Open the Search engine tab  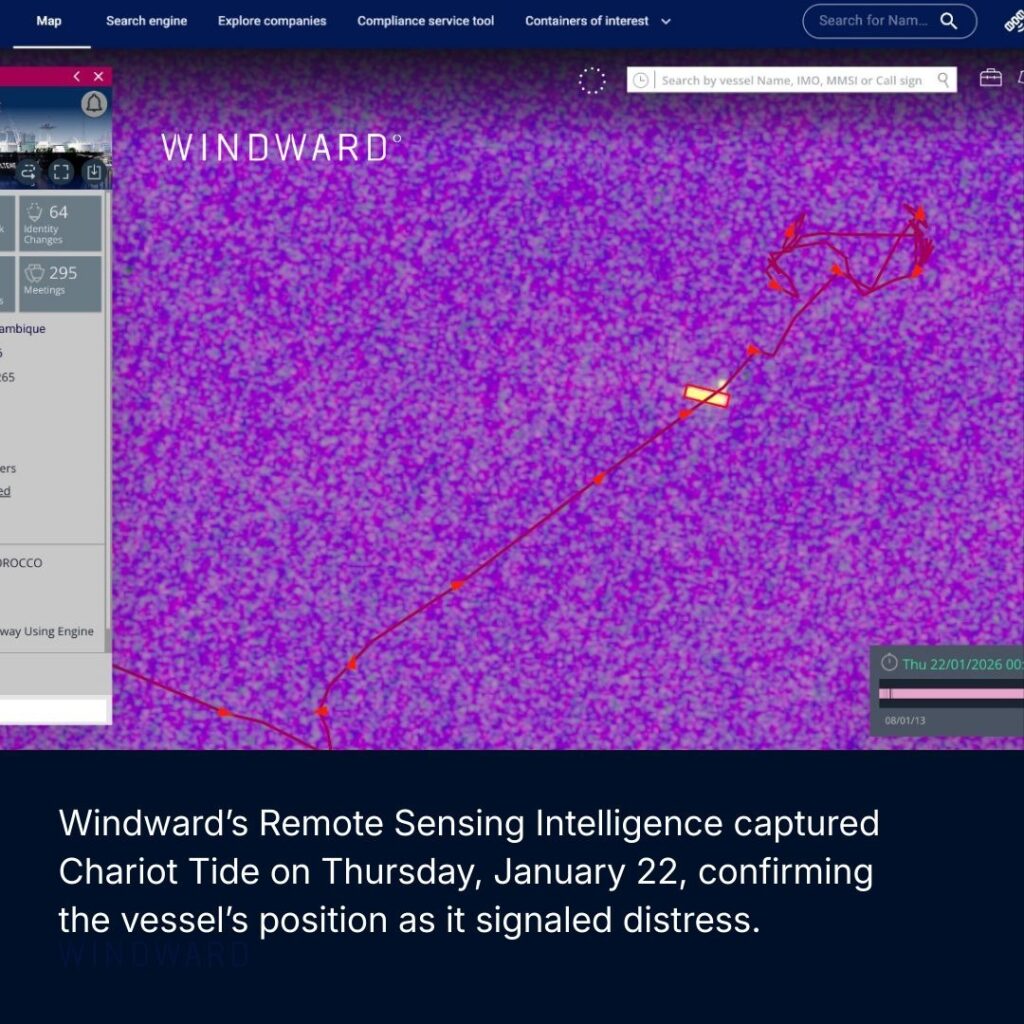[146, 21]
